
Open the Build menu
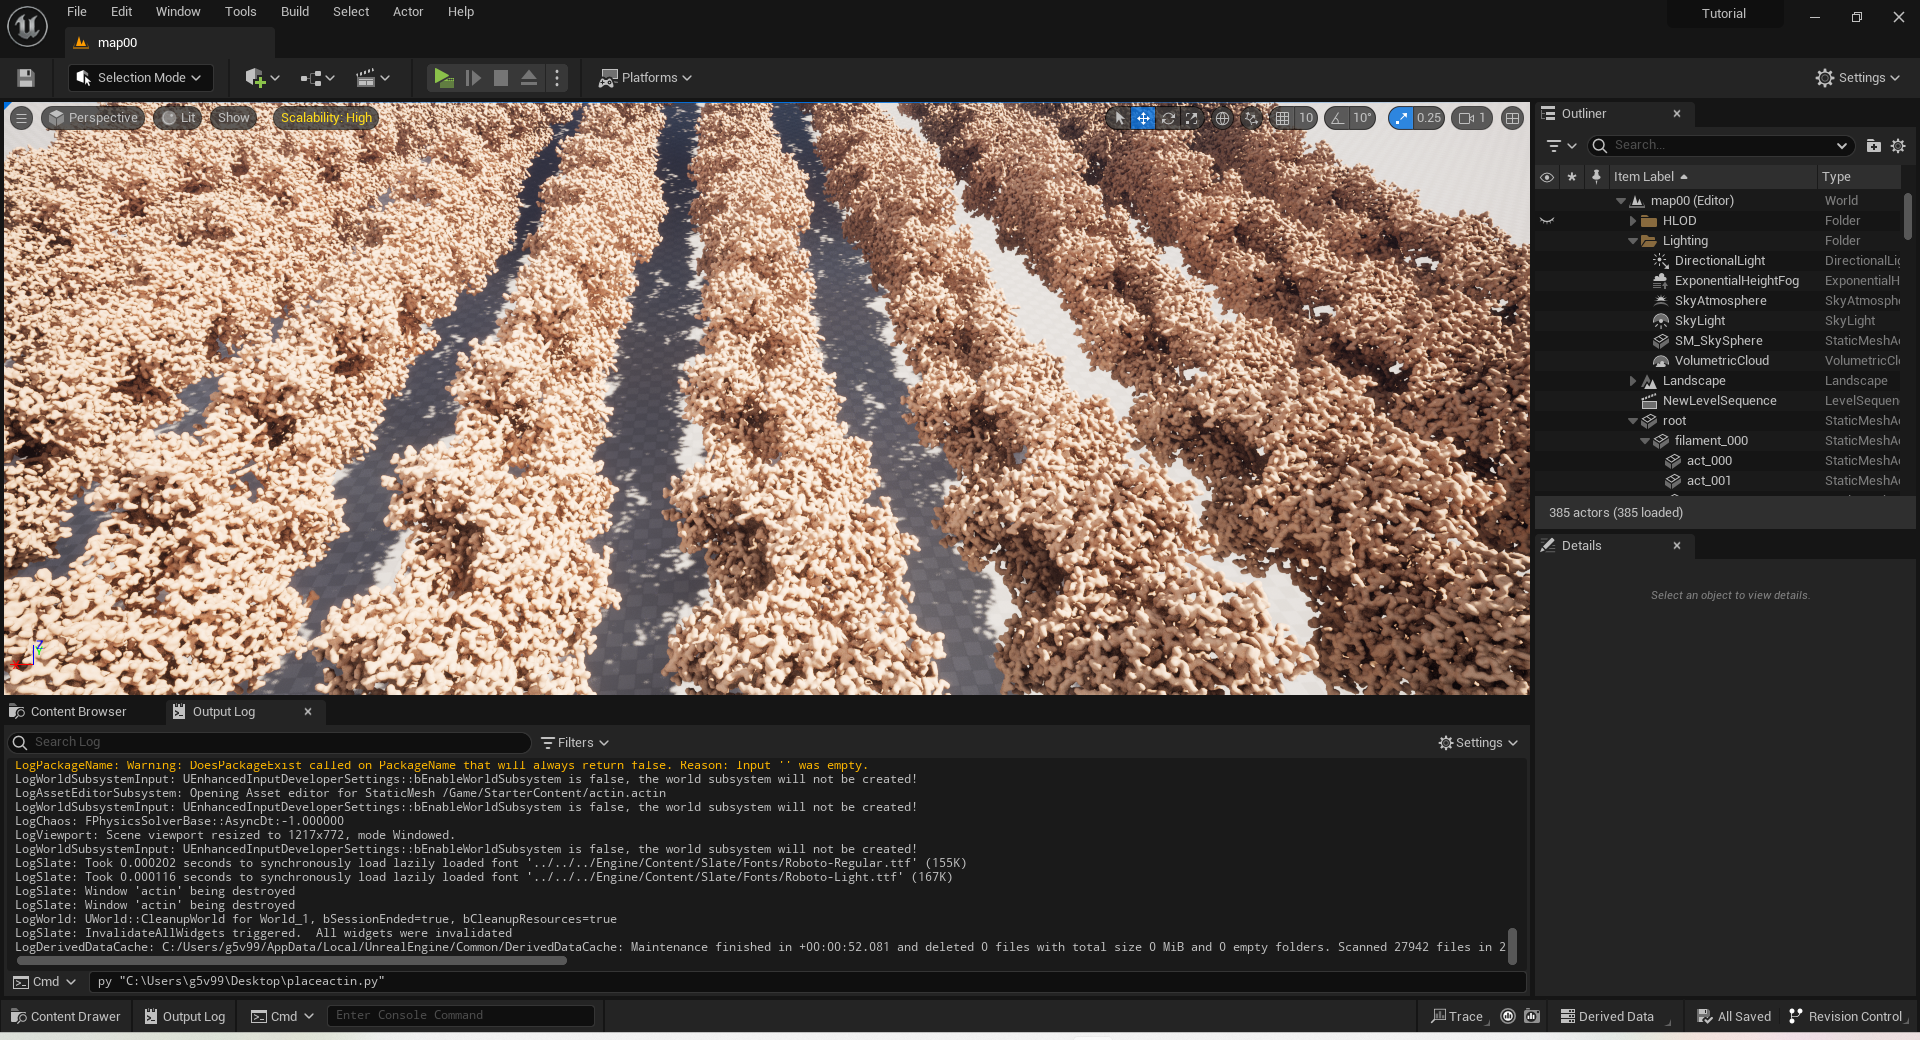(294, 12)
